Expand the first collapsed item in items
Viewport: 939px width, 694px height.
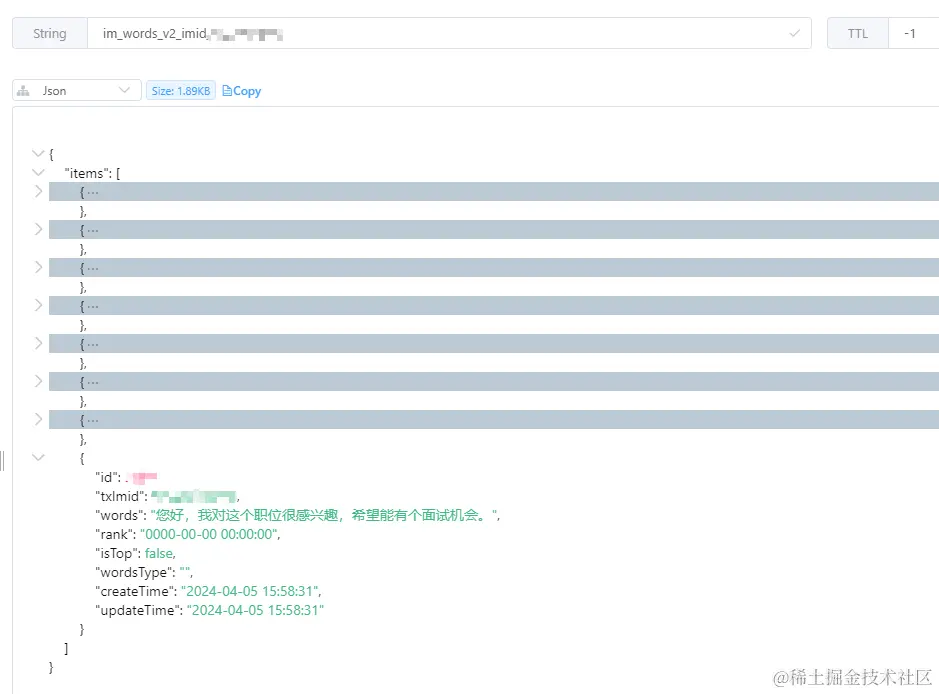(x=38, y=192)
